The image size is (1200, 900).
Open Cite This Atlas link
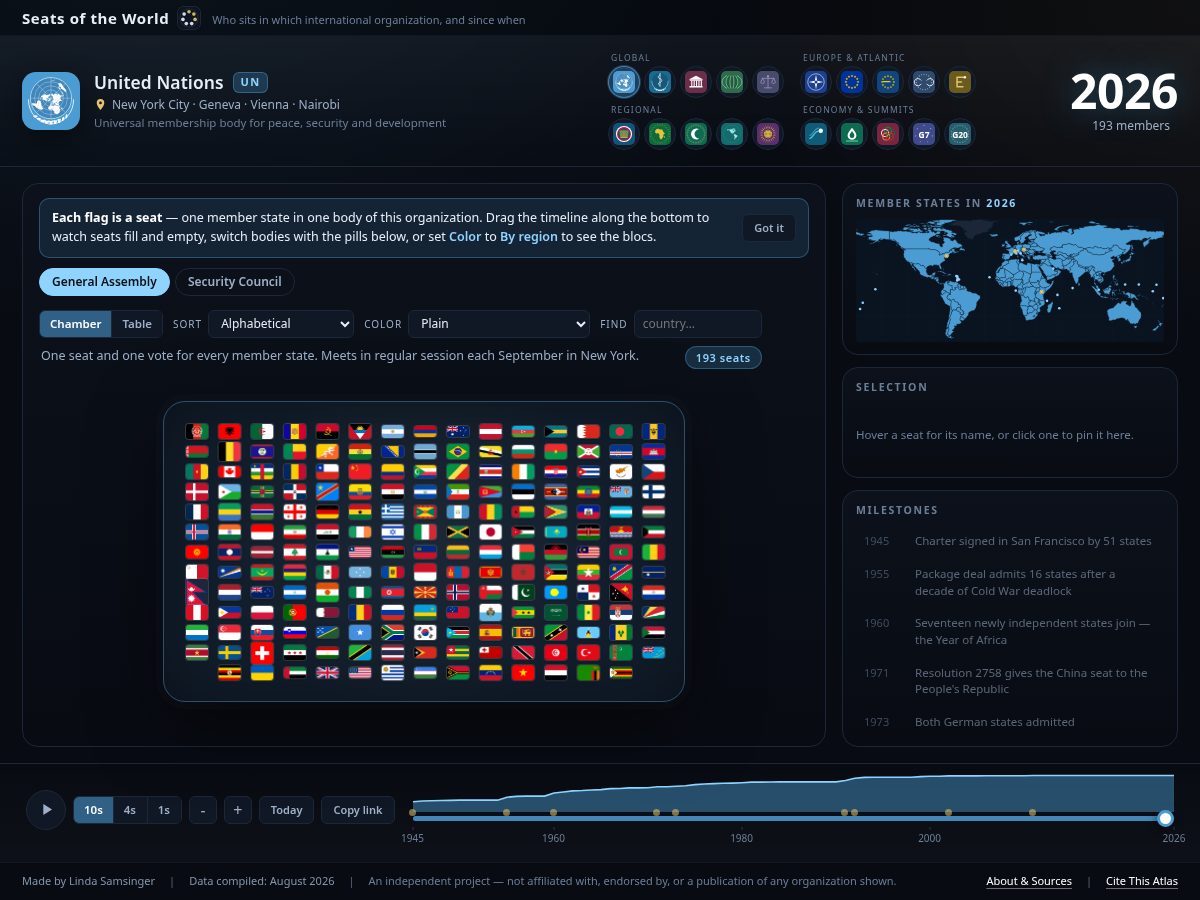(x=1142, y=881)
